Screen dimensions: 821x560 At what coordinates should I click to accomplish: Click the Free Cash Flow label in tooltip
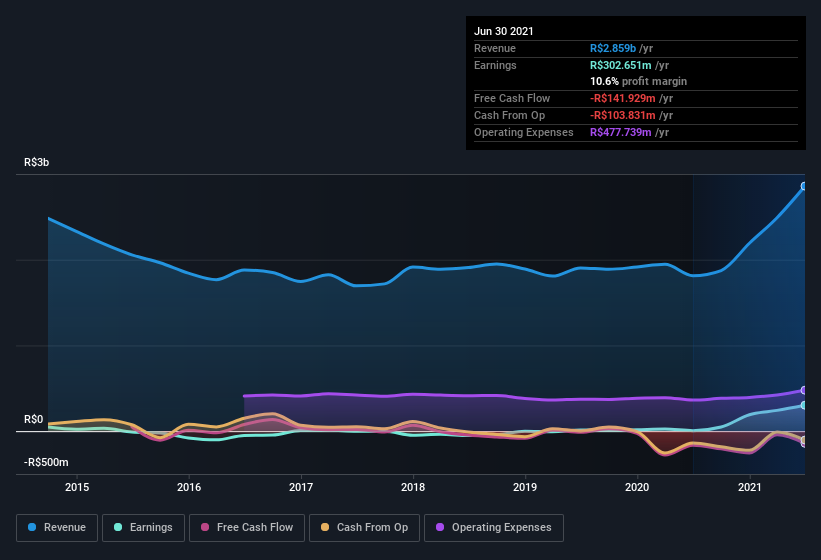(512, 98)
